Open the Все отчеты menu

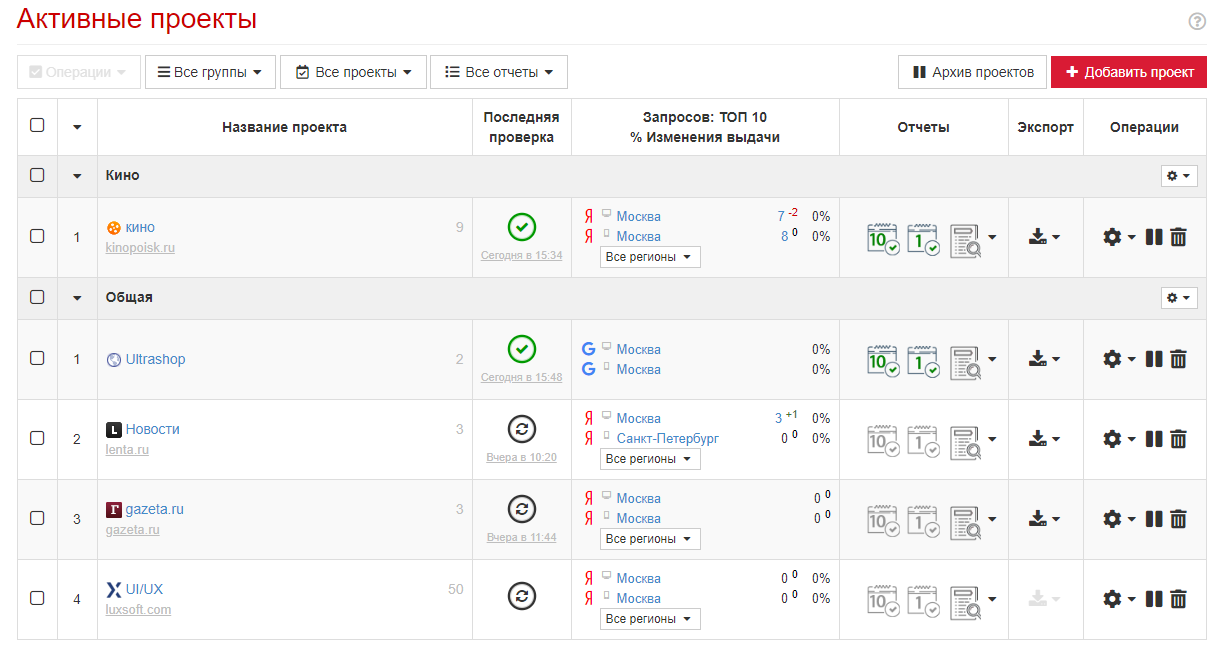pos(499,72)
